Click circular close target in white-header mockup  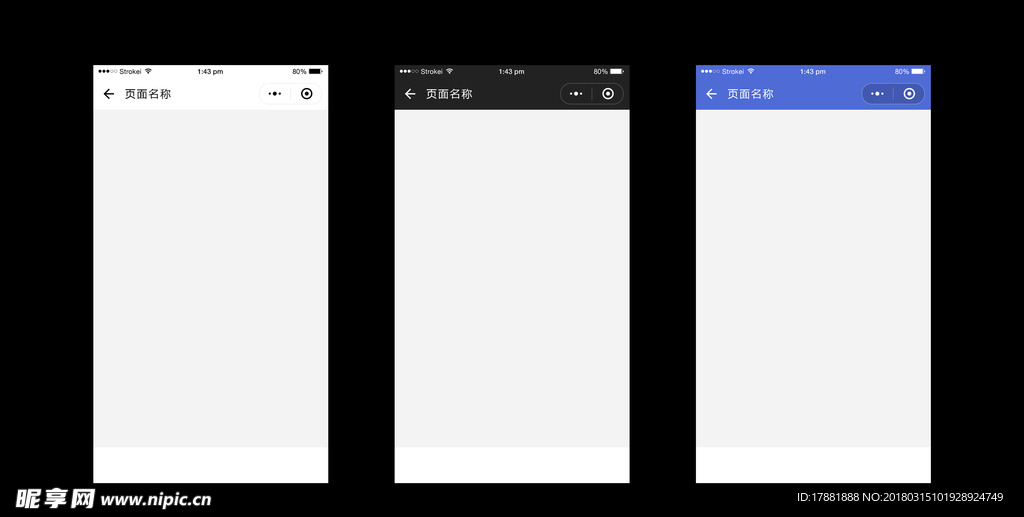point(306,94)
